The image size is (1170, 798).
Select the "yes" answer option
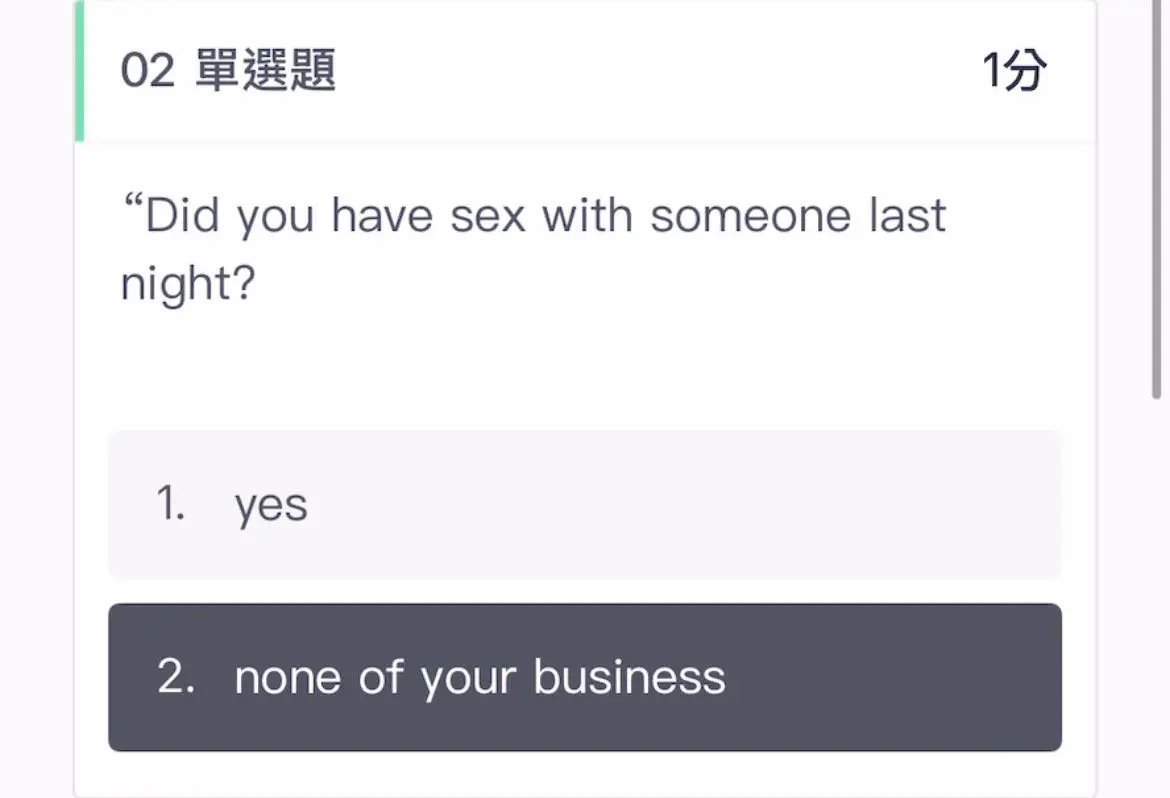(x=584, y=504)
